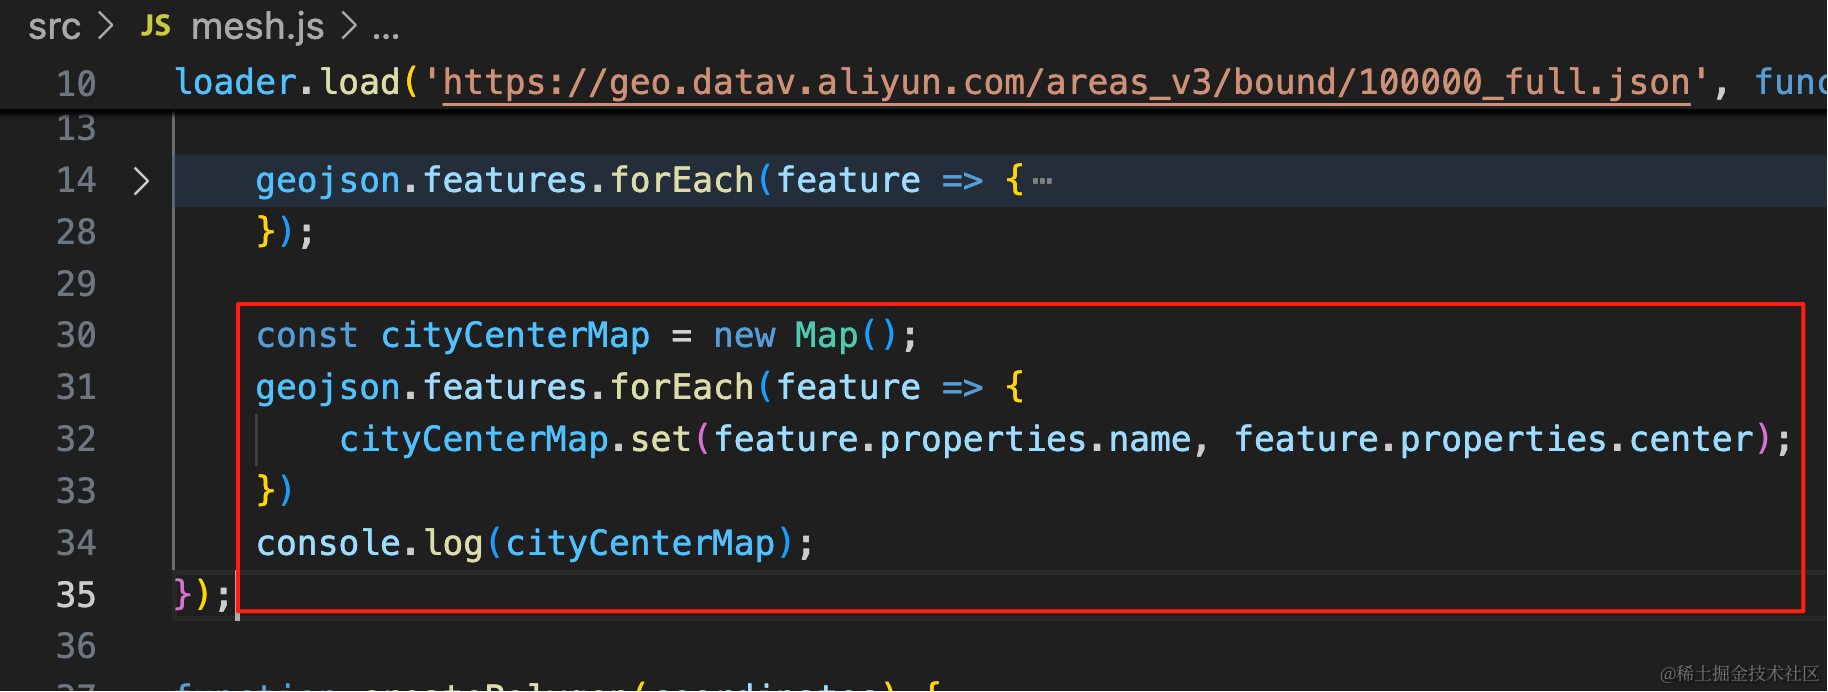The width and height of the screenshot is (1828, 692).
Task: Click the folded code ellipsis on line 14
Action: (1043, 181)
